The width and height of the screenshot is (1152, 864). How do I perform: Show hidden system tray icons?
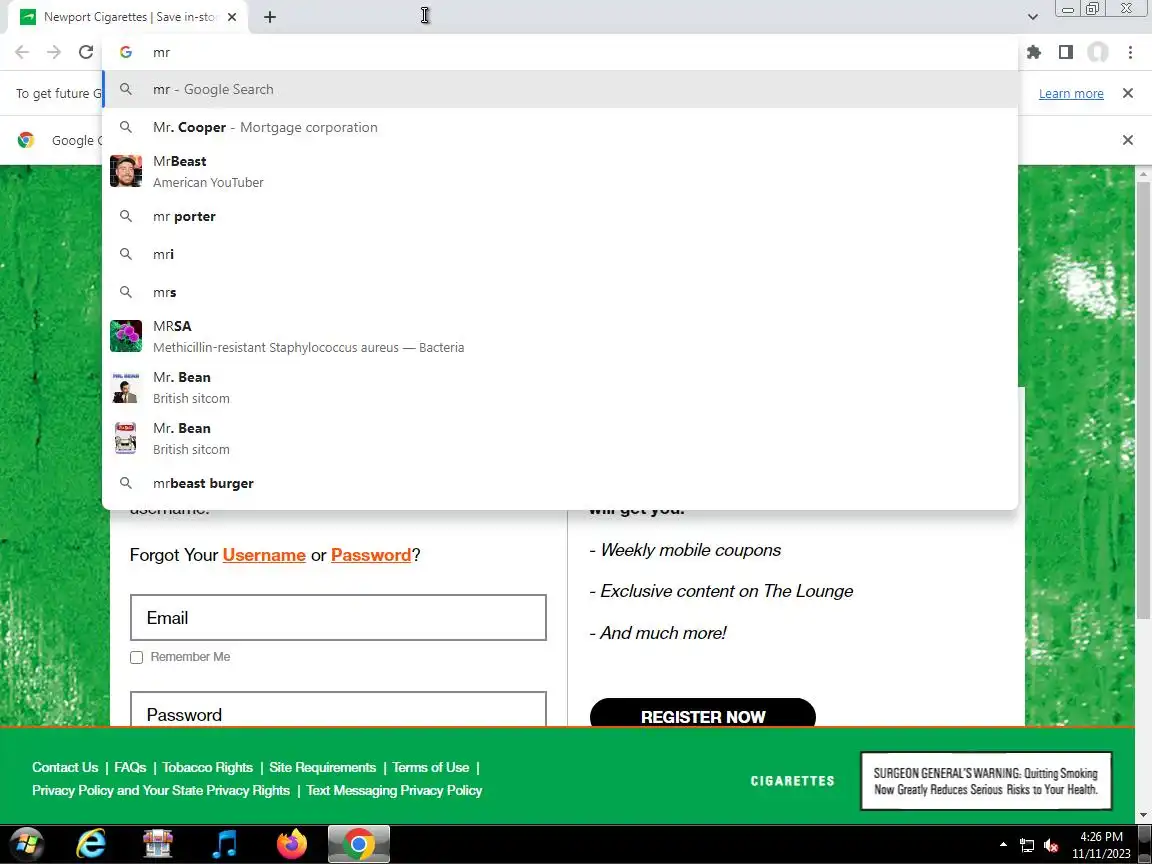(x=1003, y=845)
